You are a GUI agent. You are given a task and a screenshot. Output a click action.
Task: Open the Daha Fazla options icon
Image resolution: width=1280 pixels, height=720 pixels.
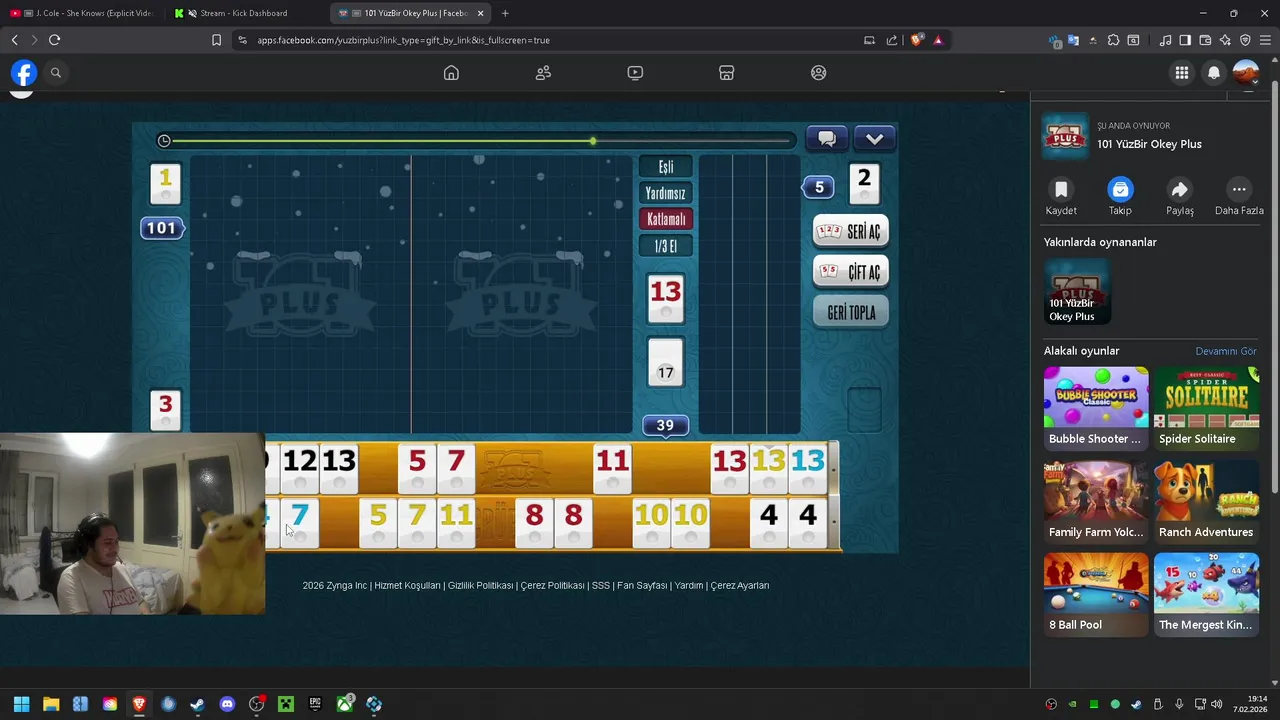tap(1239, 190)
